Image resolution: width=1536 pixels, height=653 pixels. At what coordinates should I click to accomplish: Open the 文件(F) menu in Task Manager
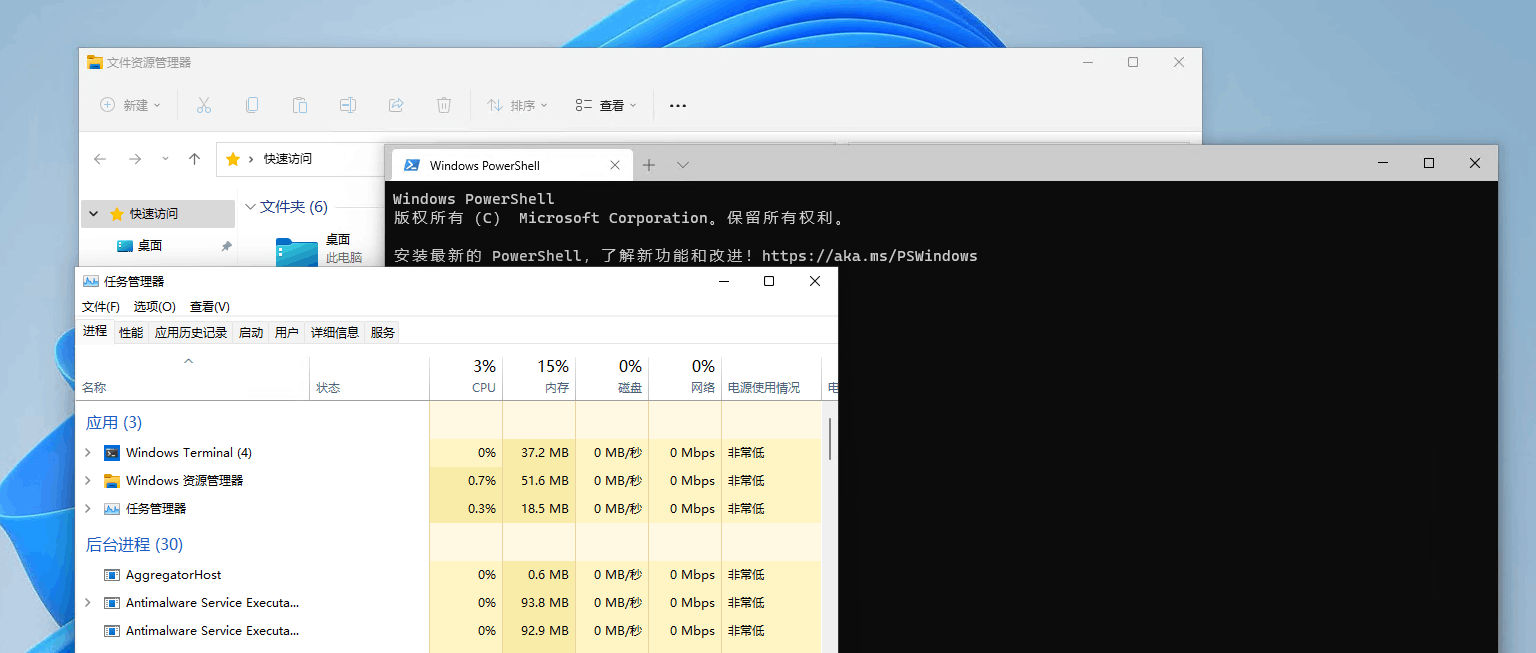coord(101,307)
